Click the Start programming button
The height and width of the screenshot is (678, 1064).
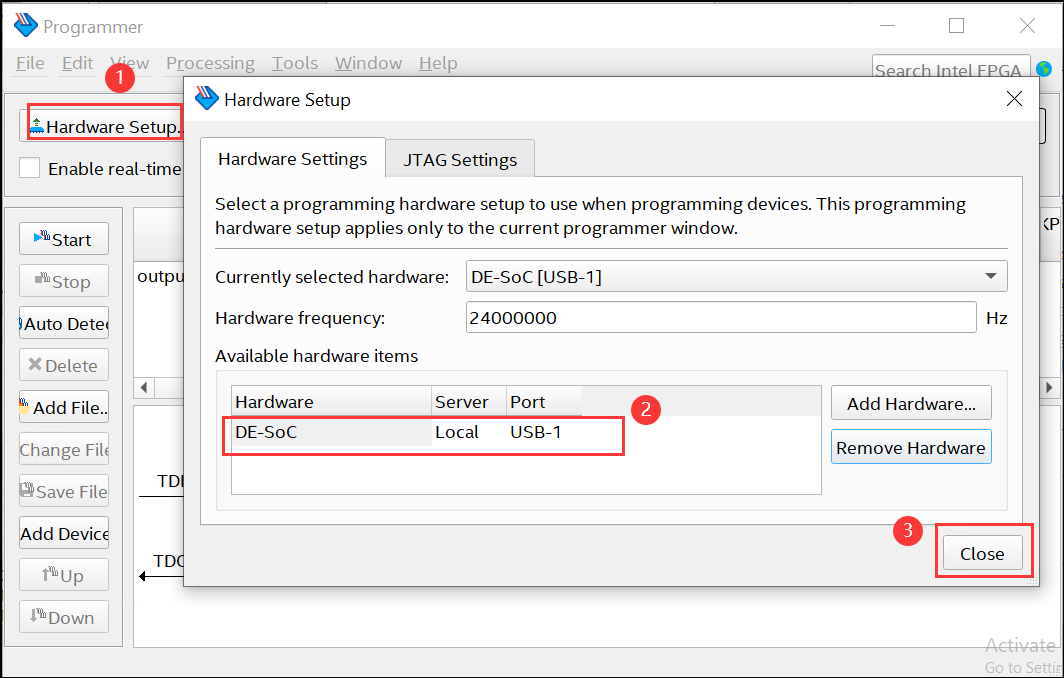(x=64, y=239)
